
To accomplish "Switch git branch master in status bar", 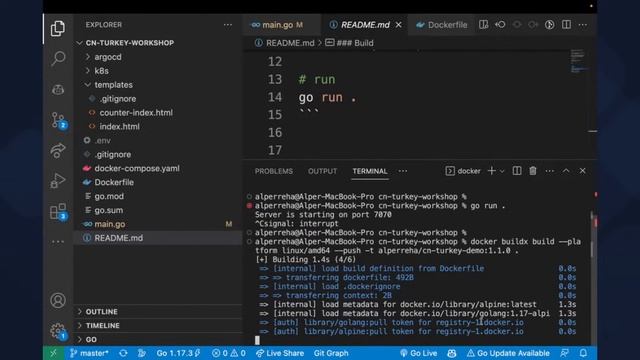I will (x=89, y=353).
